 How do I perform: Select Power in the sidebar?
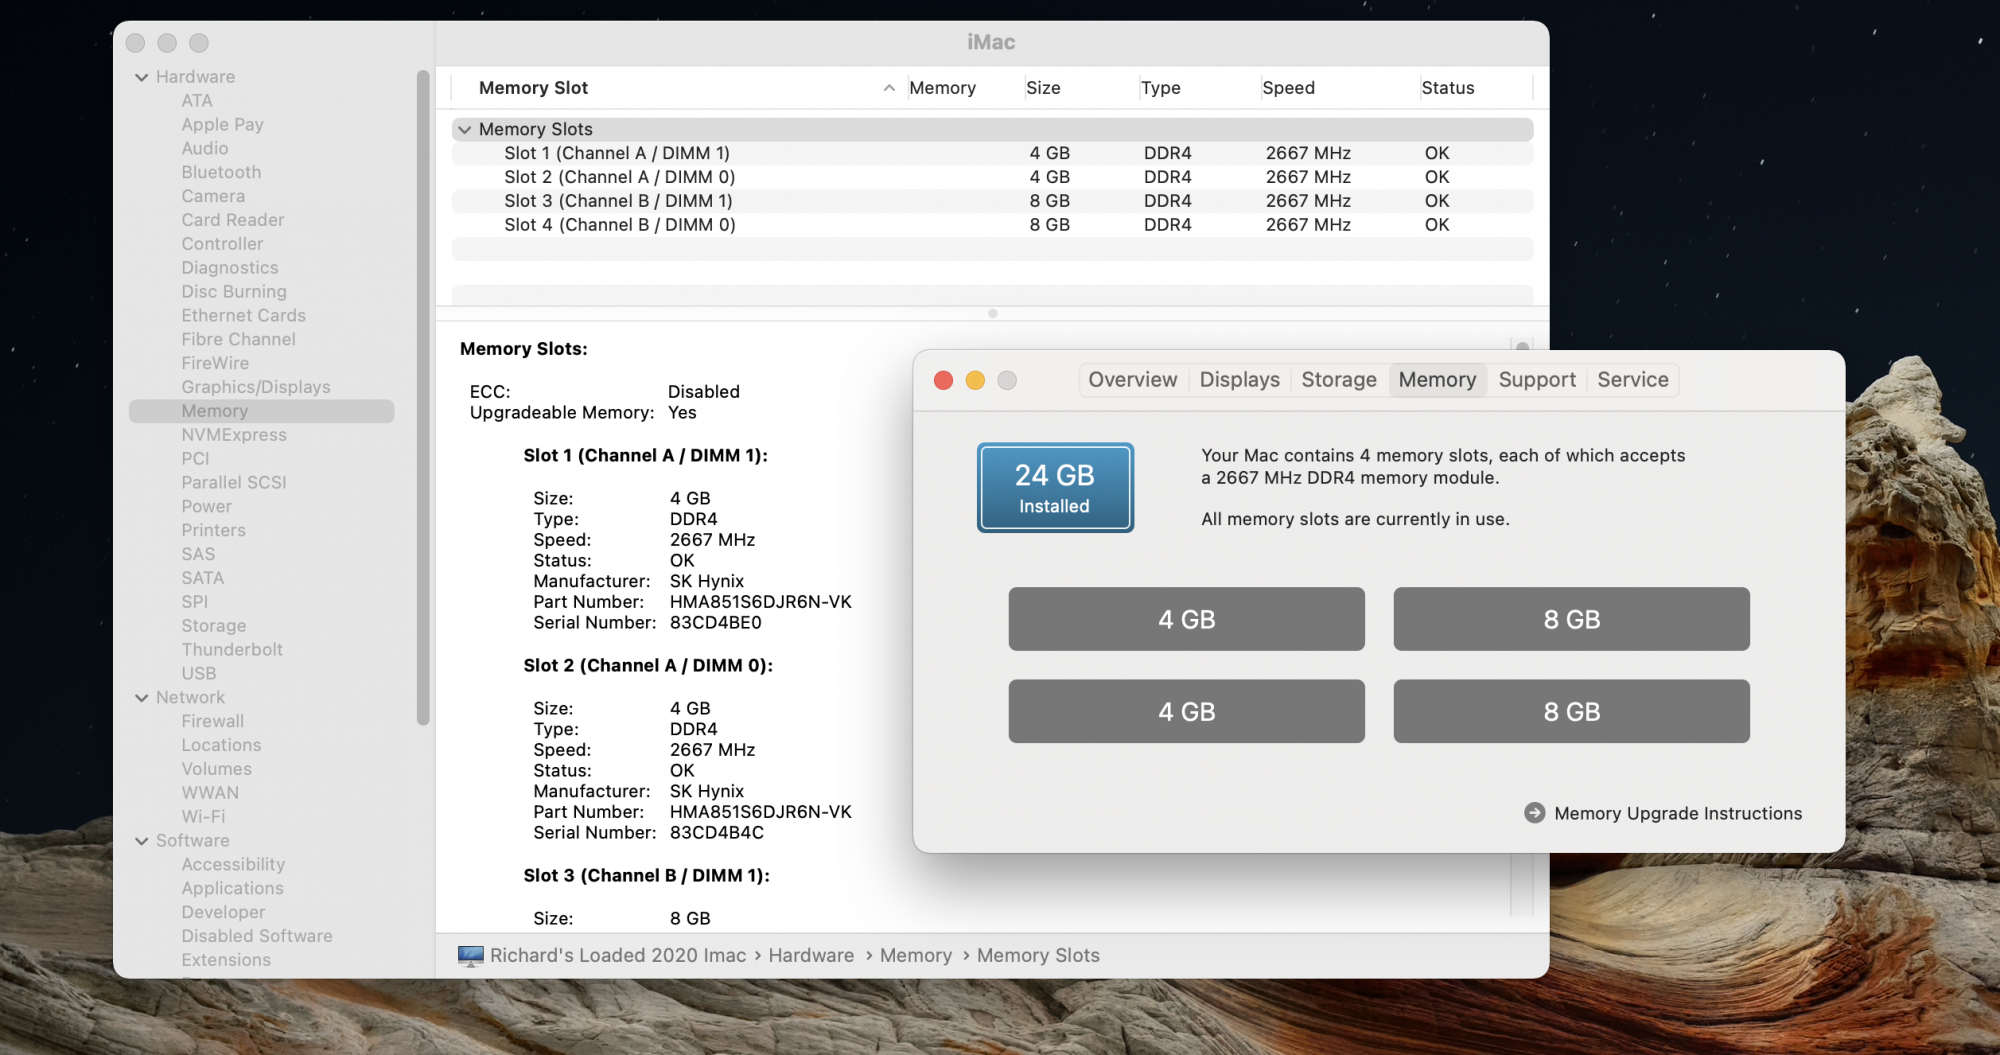[206, 507]
